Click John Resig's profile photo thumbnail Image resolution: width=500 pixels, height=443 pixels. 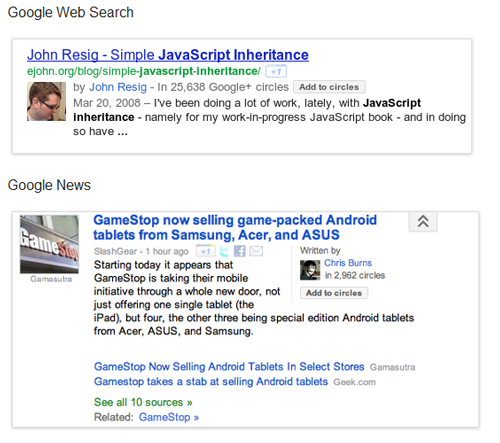[x=46, y=101]
